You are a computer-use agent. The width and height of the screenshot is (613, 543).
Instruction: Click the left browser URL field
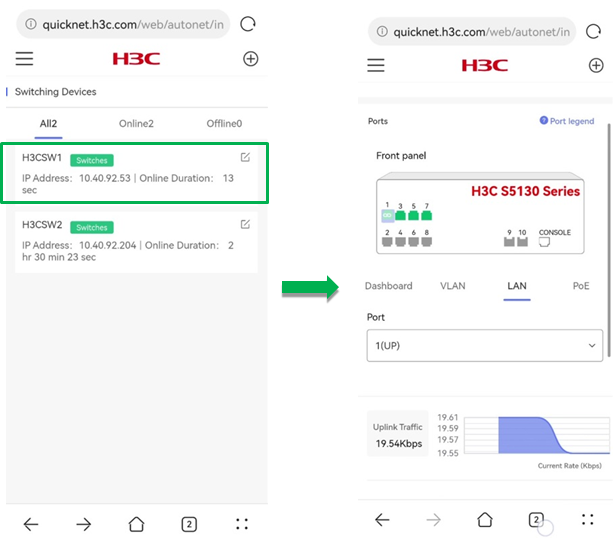(123, 24)
